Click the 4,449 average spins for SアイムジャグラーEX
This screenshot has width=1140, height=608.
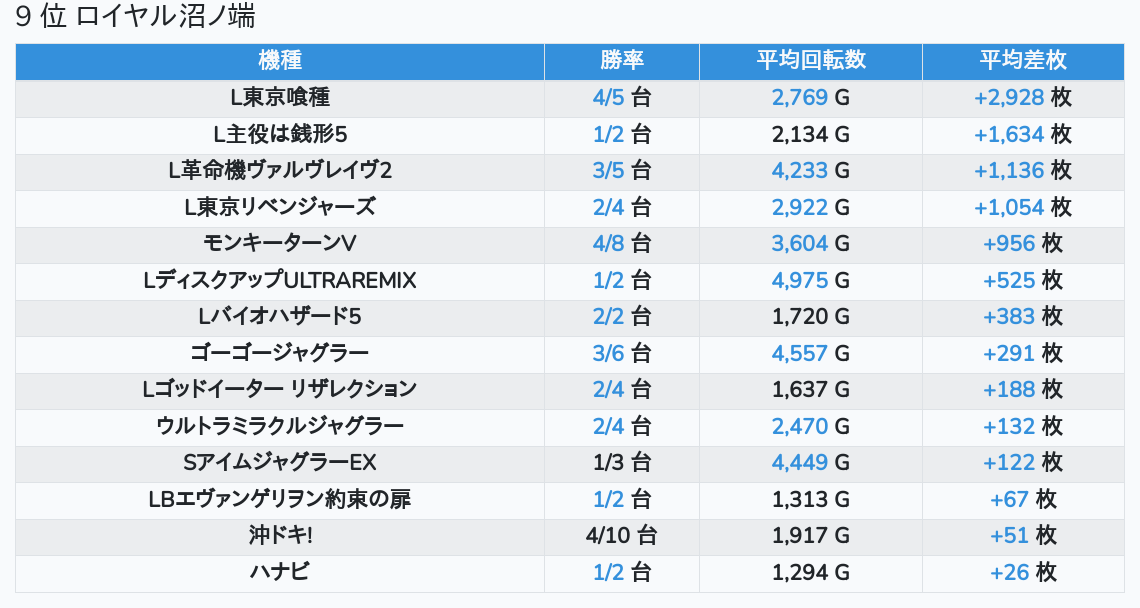(799, 463)
